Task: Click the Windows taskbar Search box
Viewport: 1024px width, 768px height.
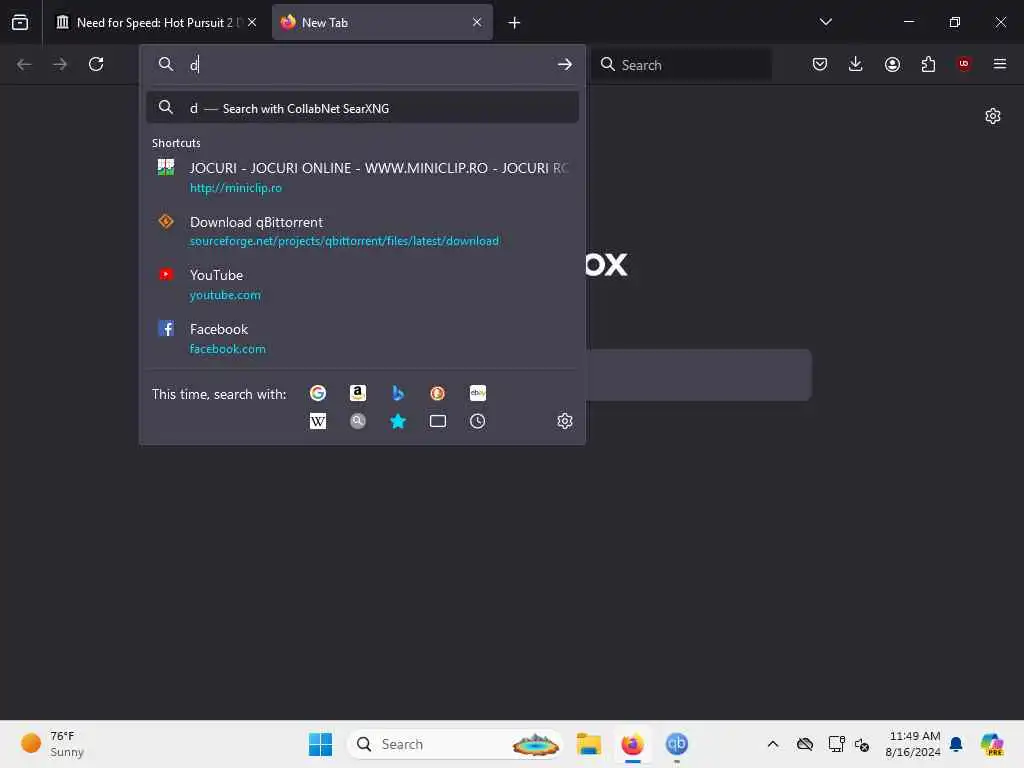Action: 455,744
